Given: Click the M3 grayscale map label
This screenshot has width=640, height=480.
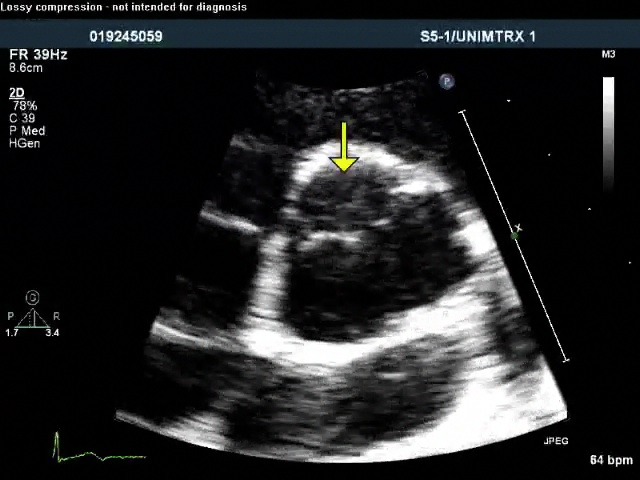Looking at the screenshot, I should tap(608, 55).
